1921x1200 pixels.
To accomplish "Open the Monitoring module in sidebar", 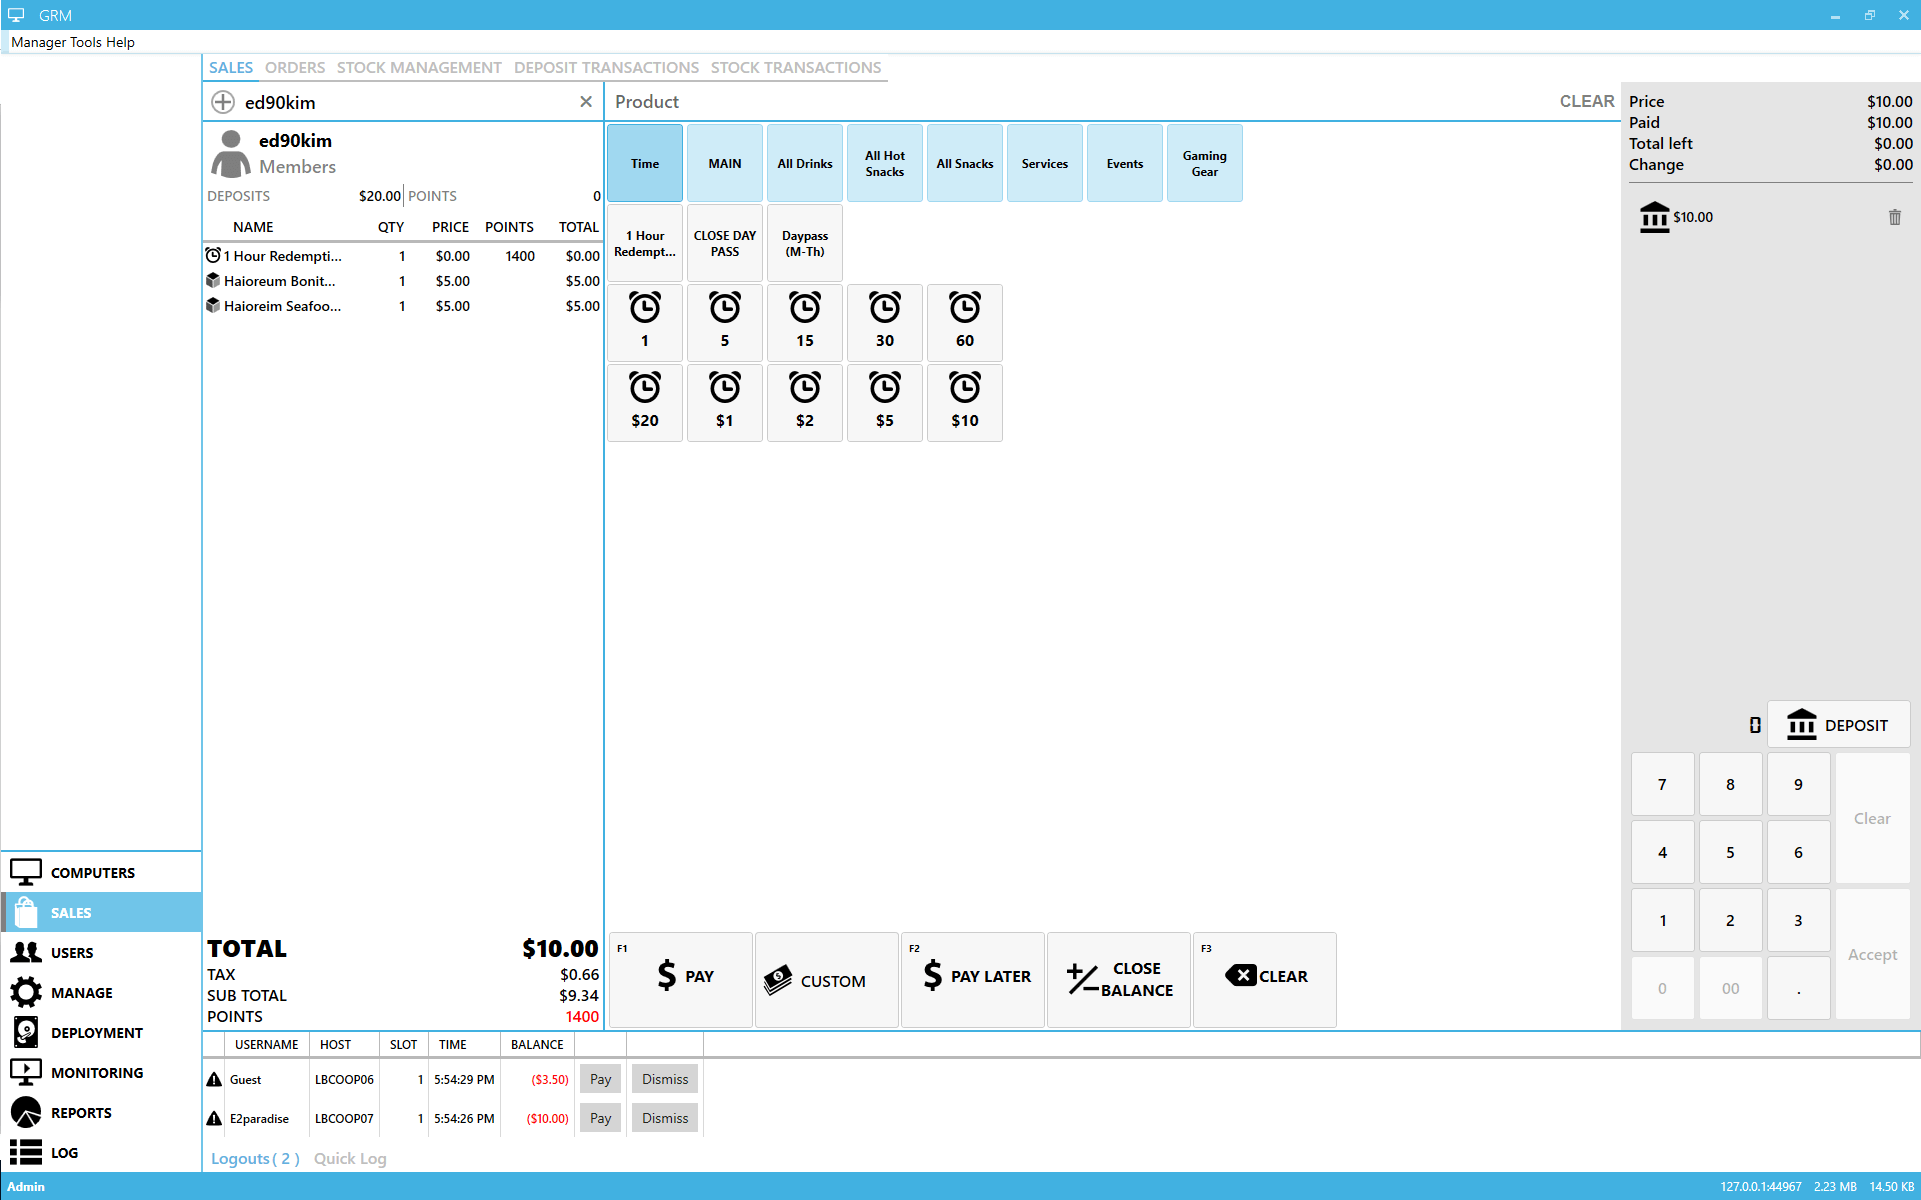I will [x=96, y=1072].
